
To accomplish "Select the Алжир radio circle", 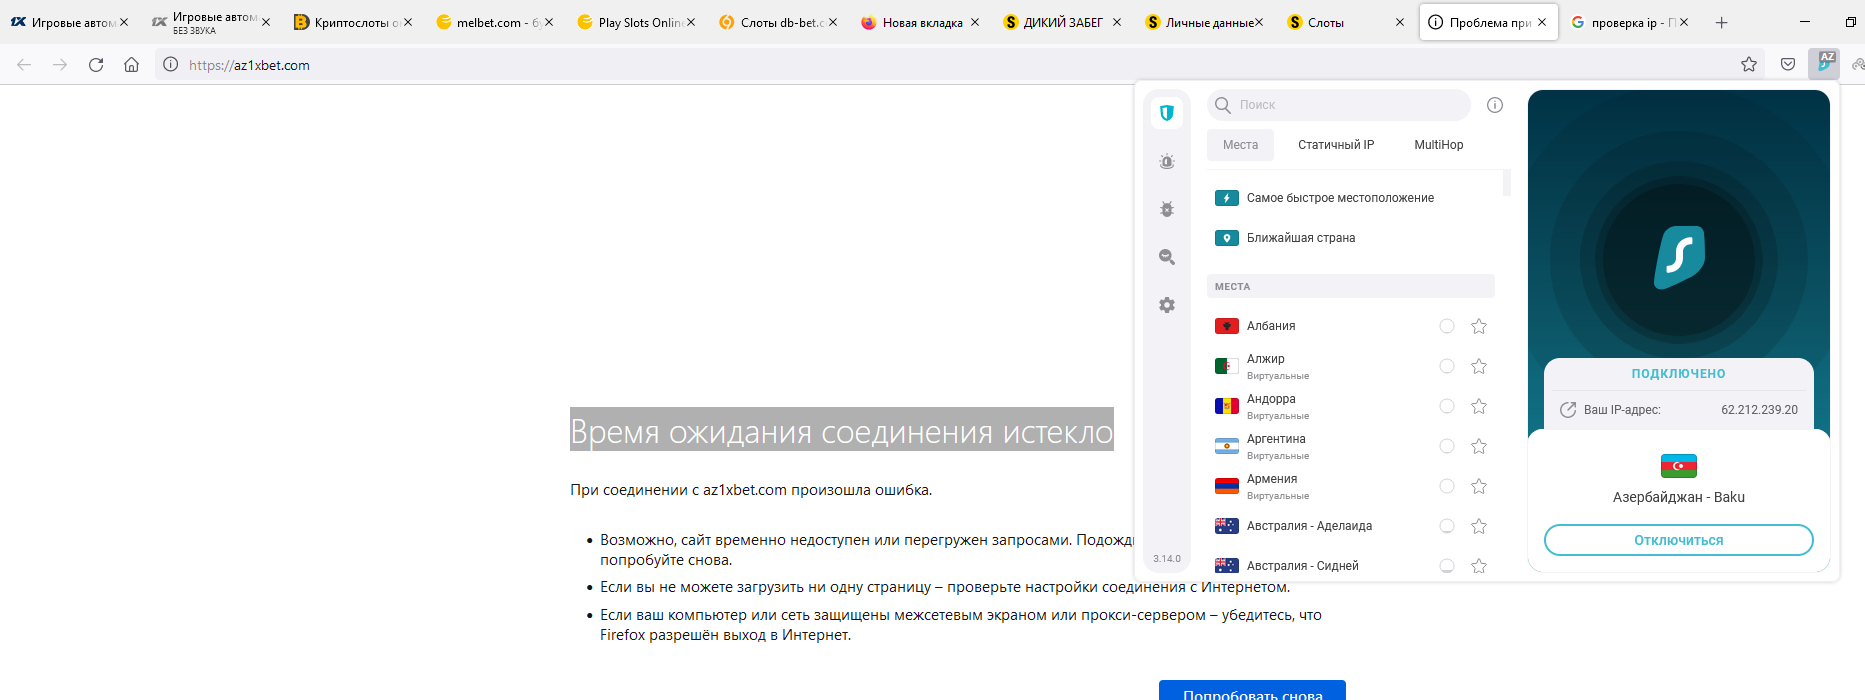I will [1447, 366].
